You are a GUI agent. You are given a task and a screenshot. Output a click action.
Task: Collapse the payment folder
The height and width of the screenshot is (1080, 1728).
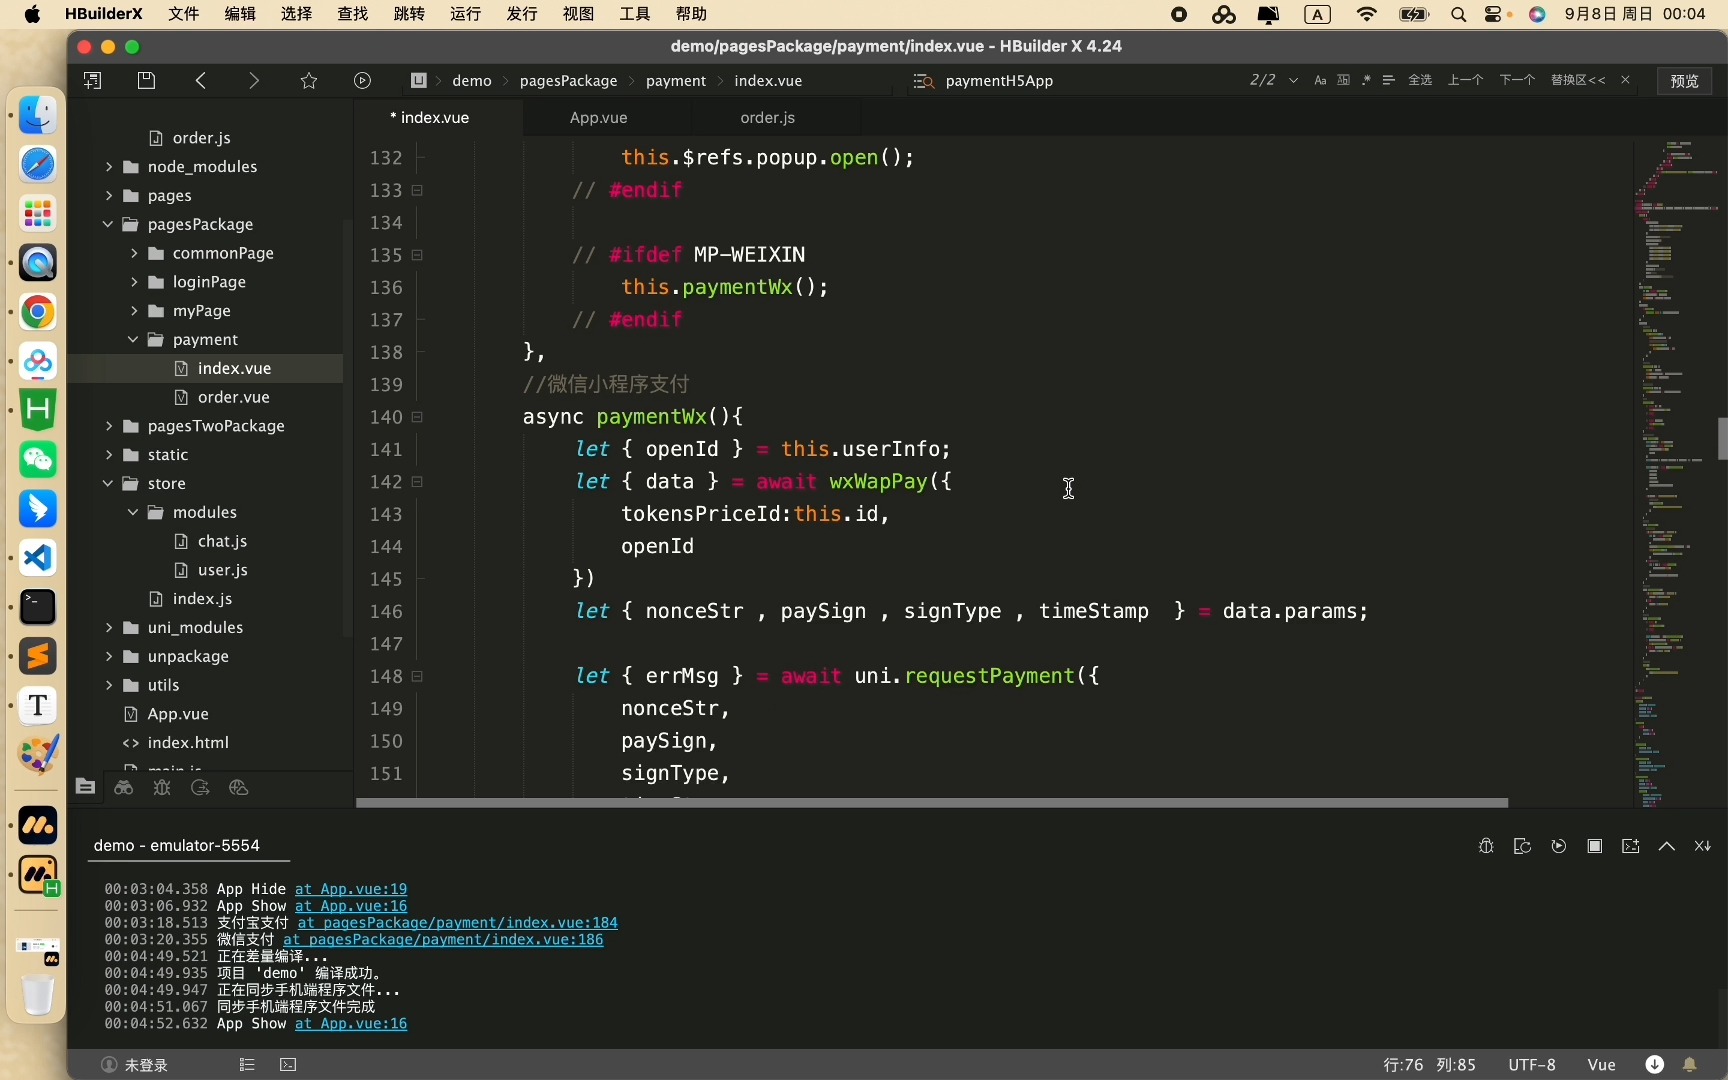(x=133, y=340)
